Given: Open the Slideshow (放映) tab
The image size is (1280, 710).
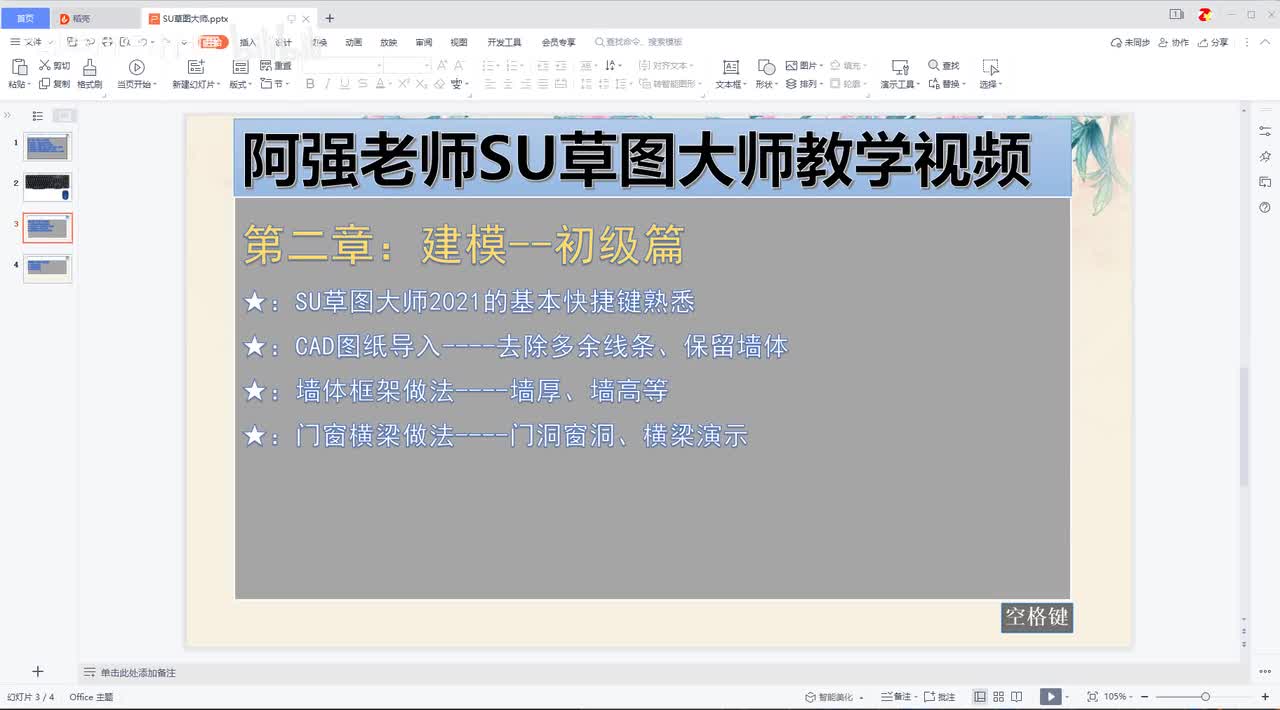Looking at the screenshot, I should [x=388, y=42].
